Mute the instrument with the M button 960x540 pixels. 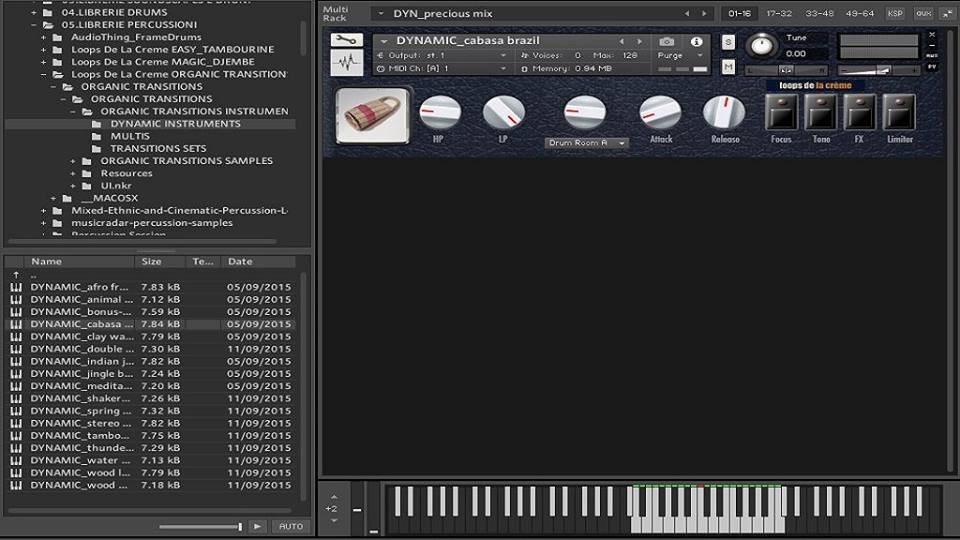pos(728,67)
